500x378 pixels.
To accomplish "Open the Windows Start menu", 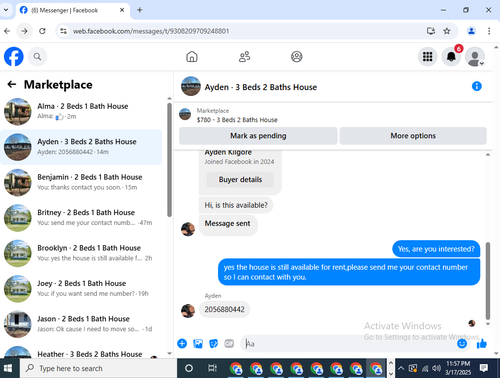I will [x=8, y=368].
